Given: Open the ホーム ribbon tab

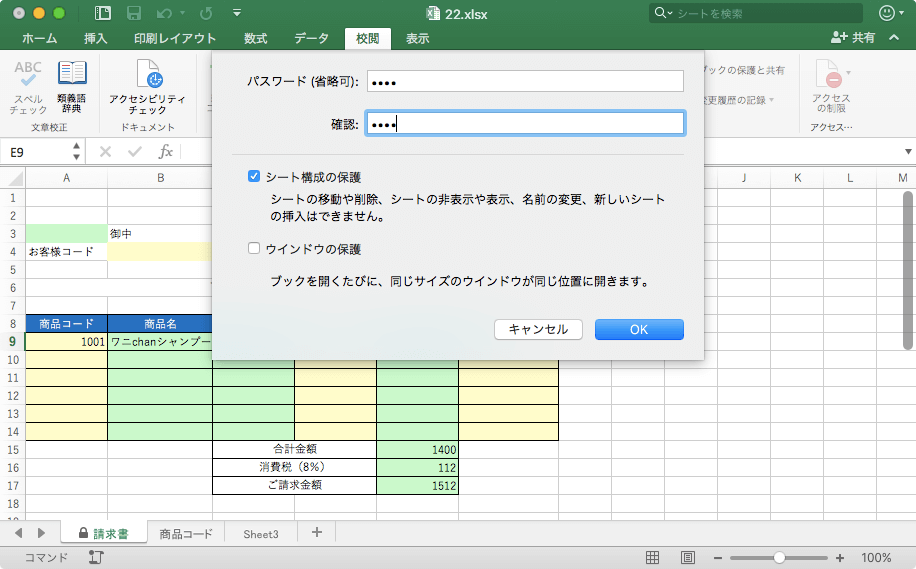Looking at the screenshot, I should point(39,38).
